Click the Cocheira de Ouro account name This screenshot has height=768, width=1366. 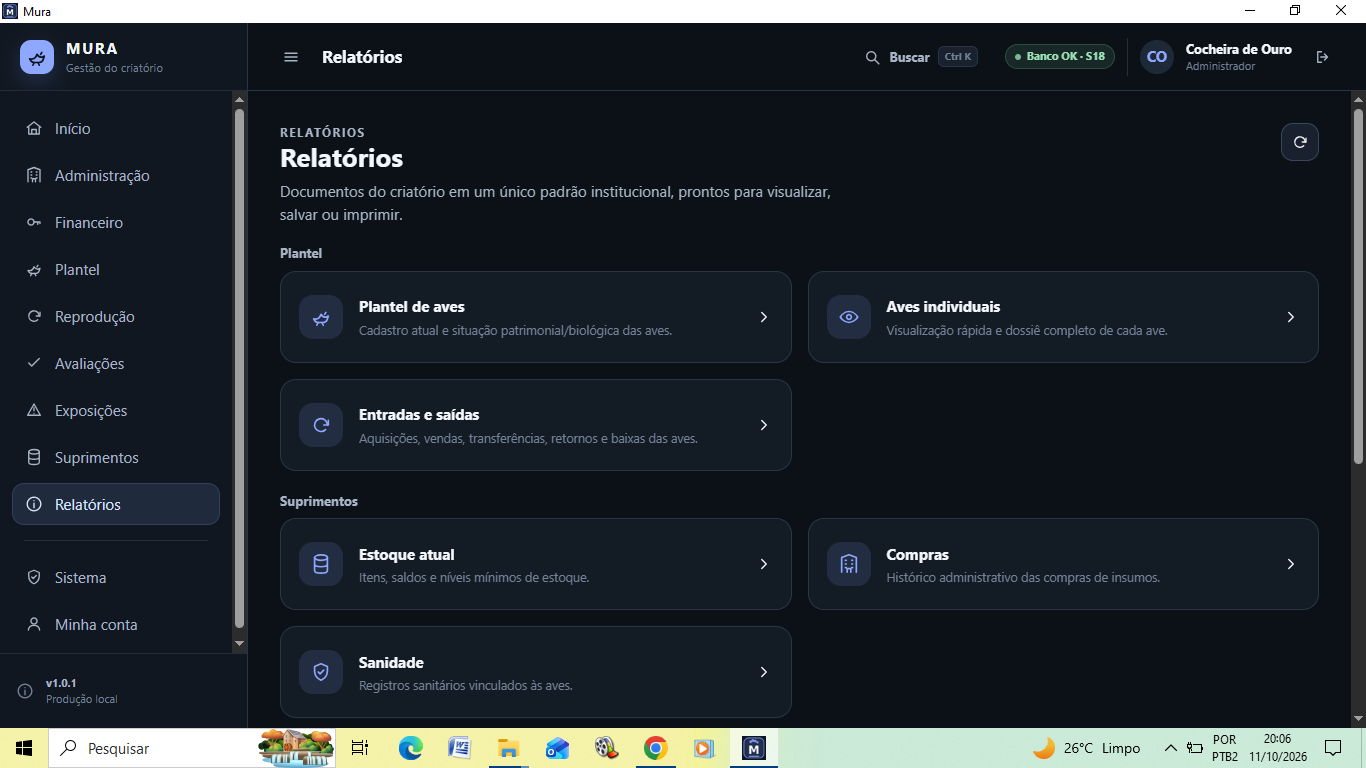pyautogui.click(x=1238, y=49)
